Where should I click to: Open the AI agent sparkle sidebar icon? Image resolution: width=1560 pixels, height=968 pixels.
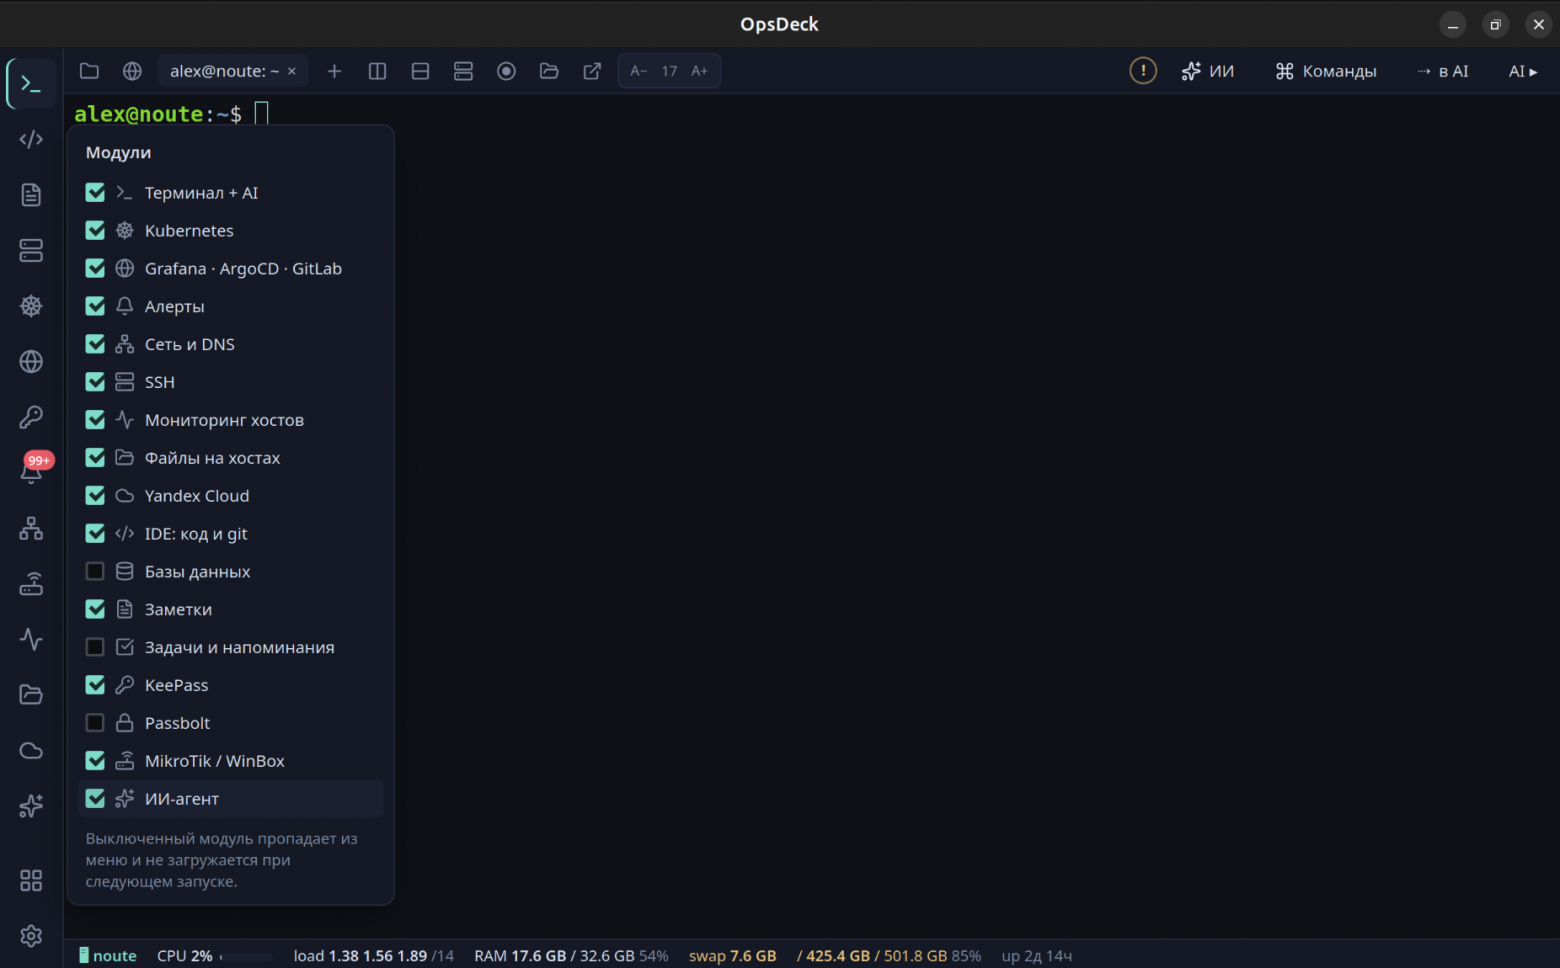31,805
